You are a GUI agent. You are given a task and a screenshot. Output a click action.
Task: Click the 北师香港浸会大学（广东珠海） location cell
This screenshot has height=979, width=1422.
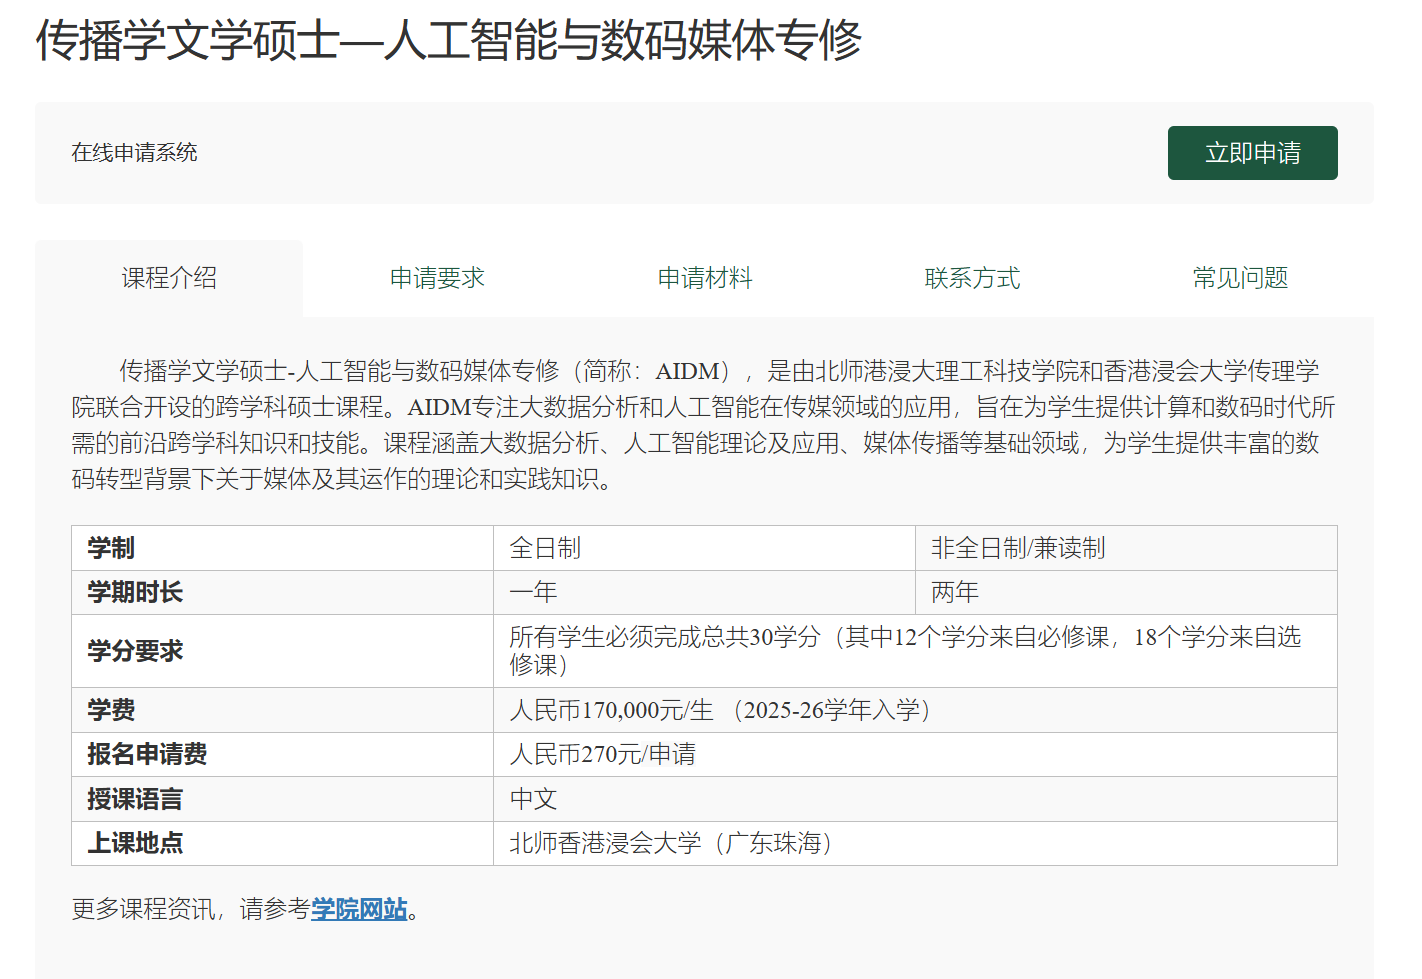point(916,843)
